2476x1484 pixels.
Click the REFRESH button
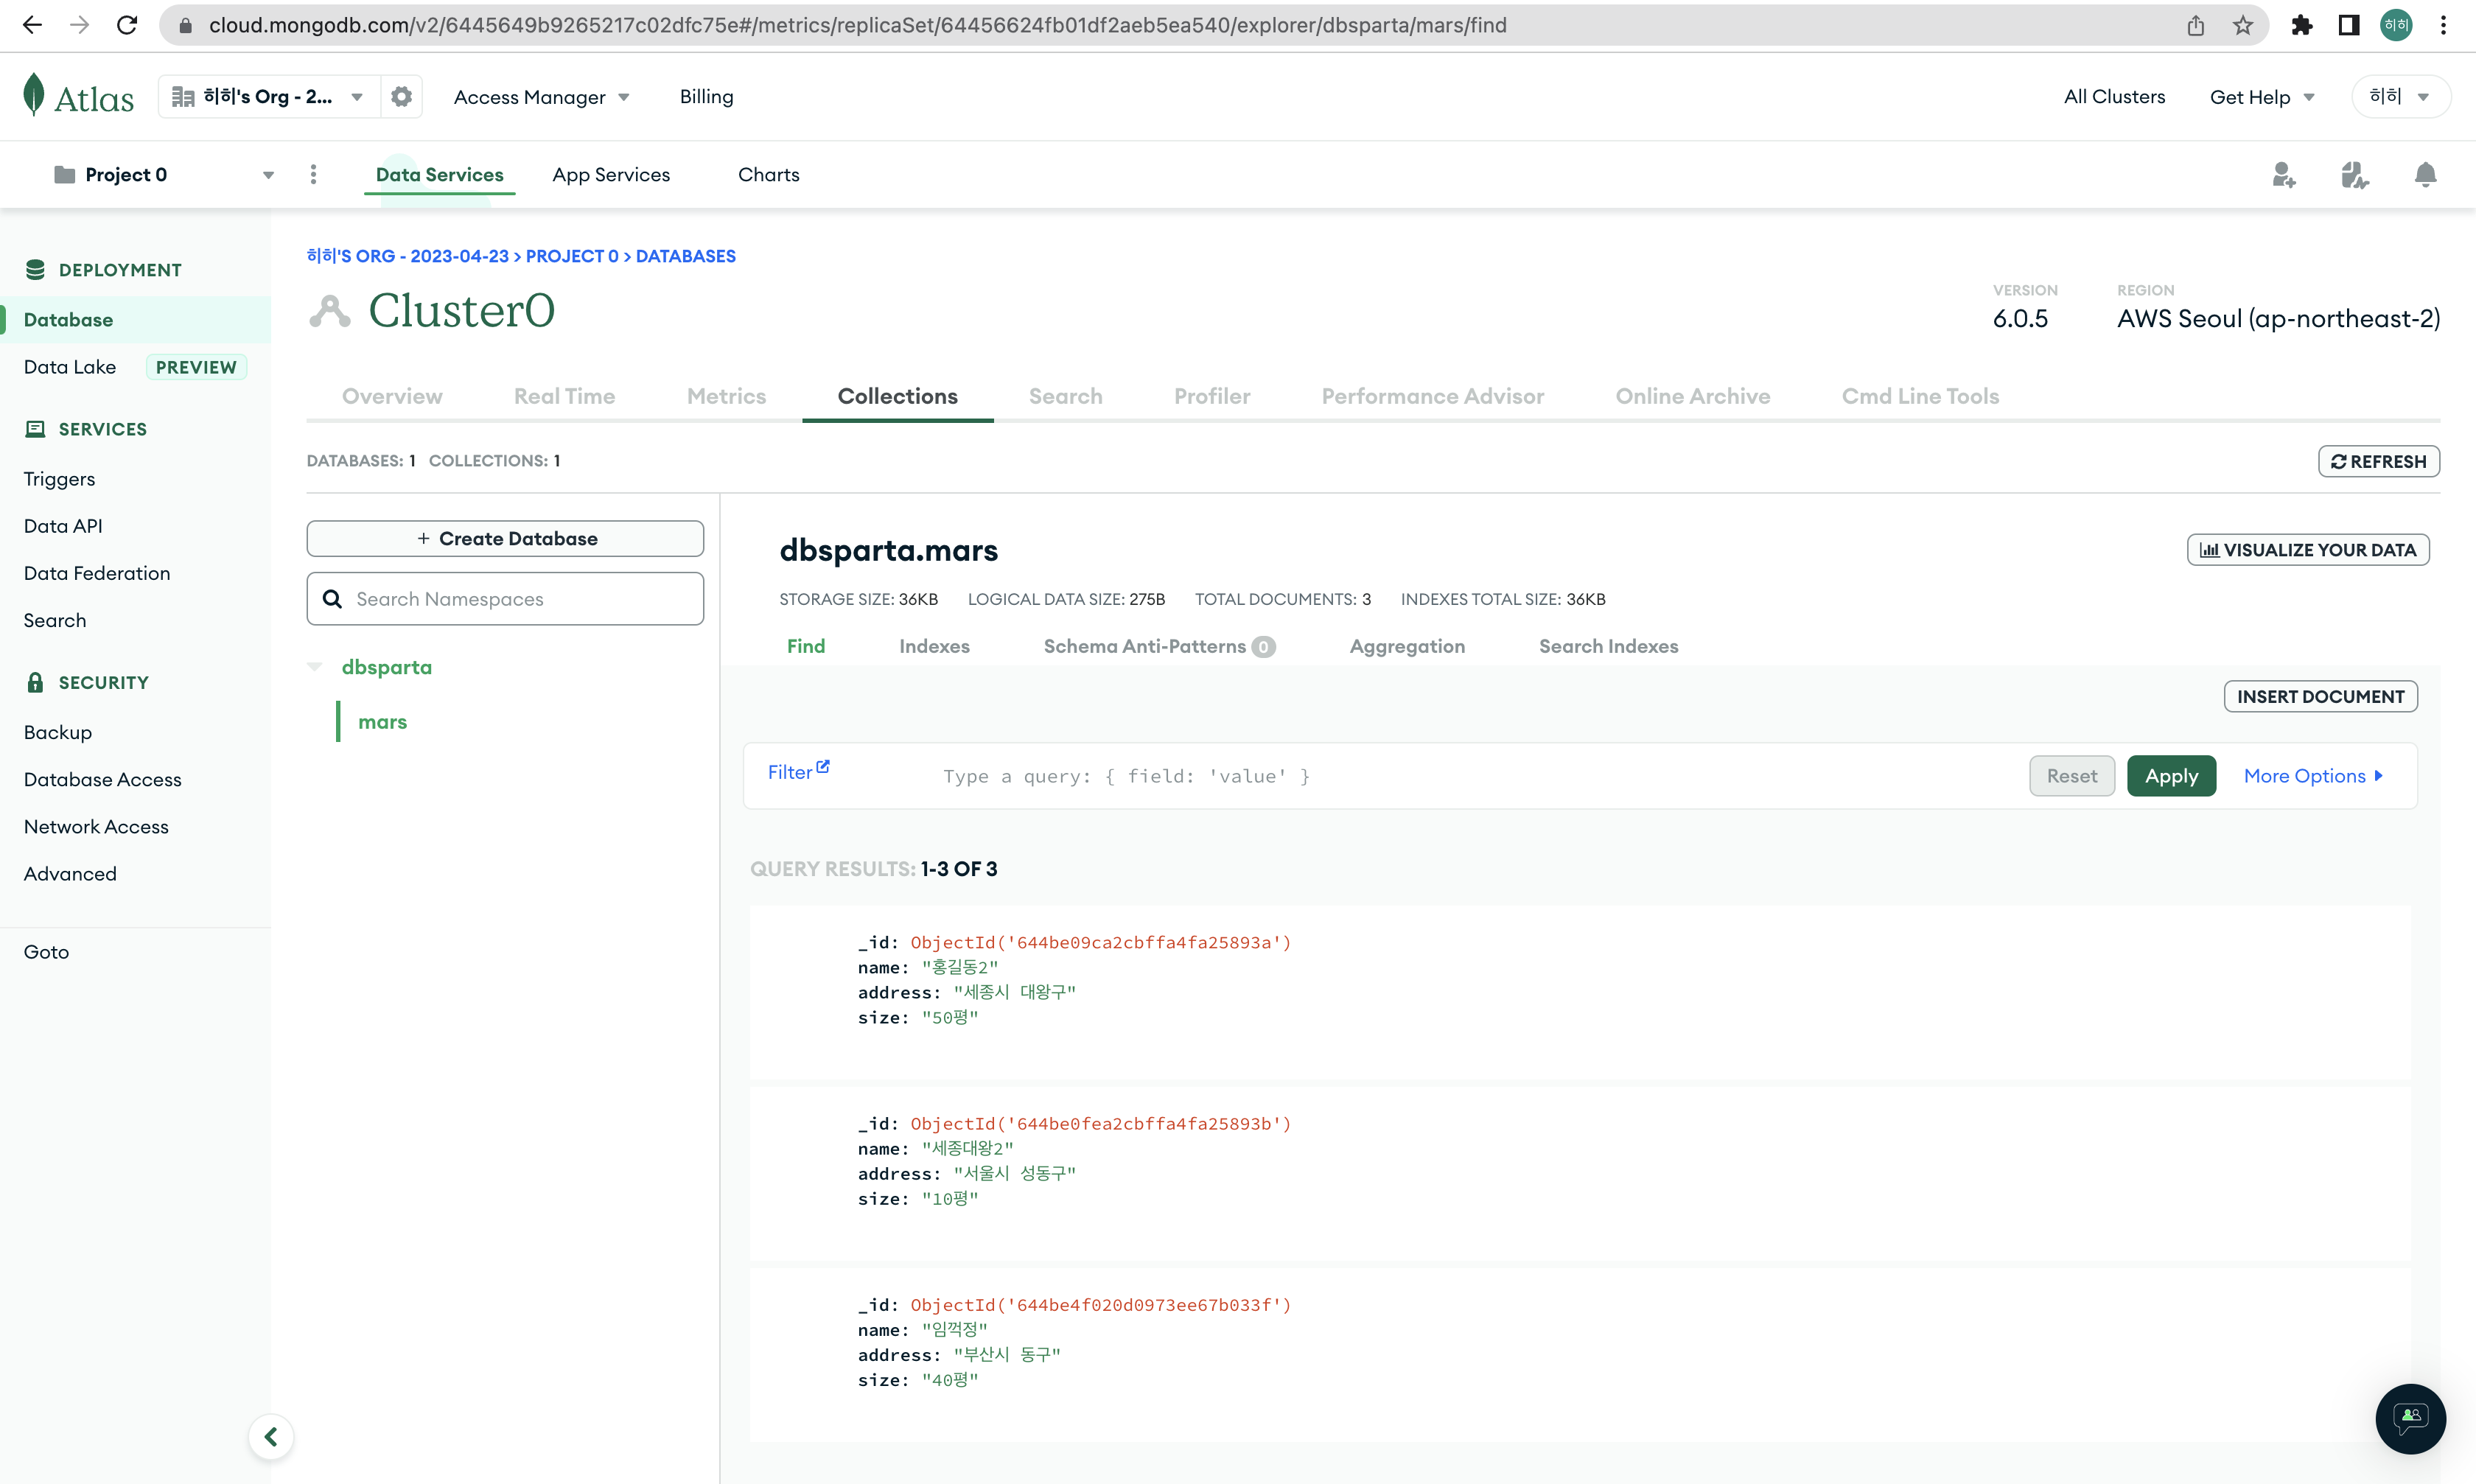point(2378,461)
